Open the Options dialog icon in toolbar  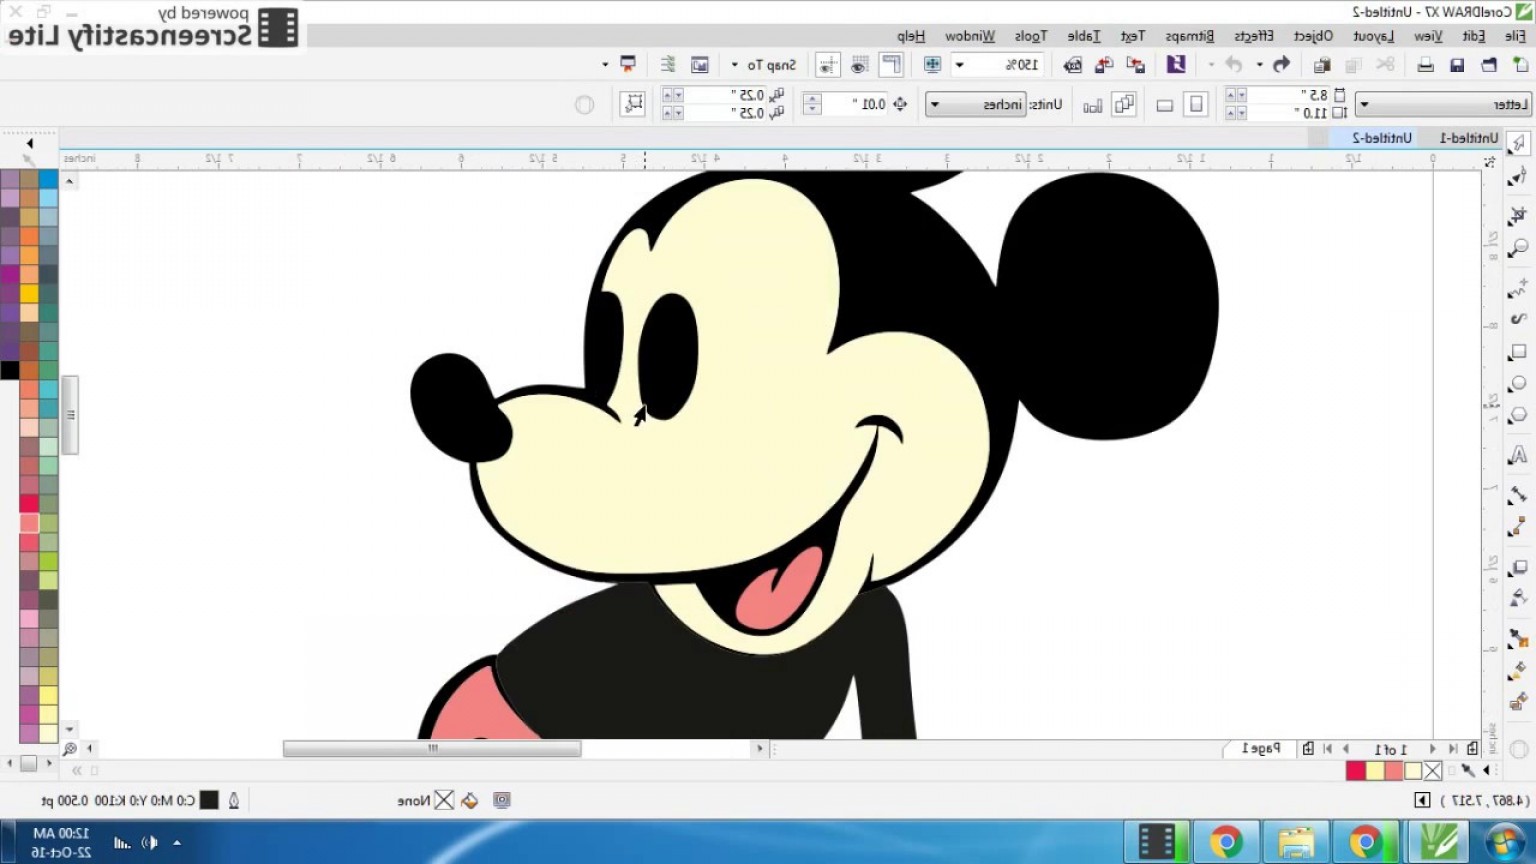point(668,65)
